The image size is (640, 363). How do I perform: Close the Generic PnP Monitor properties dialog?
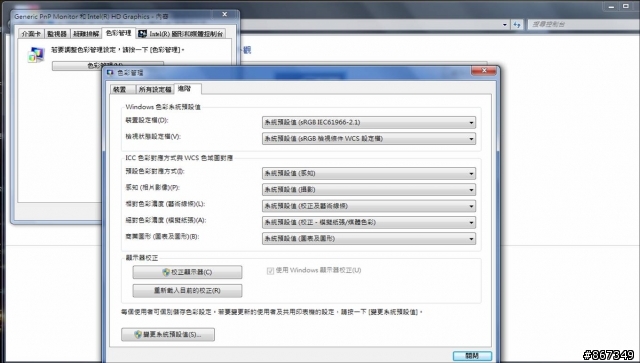pos(224,14)
